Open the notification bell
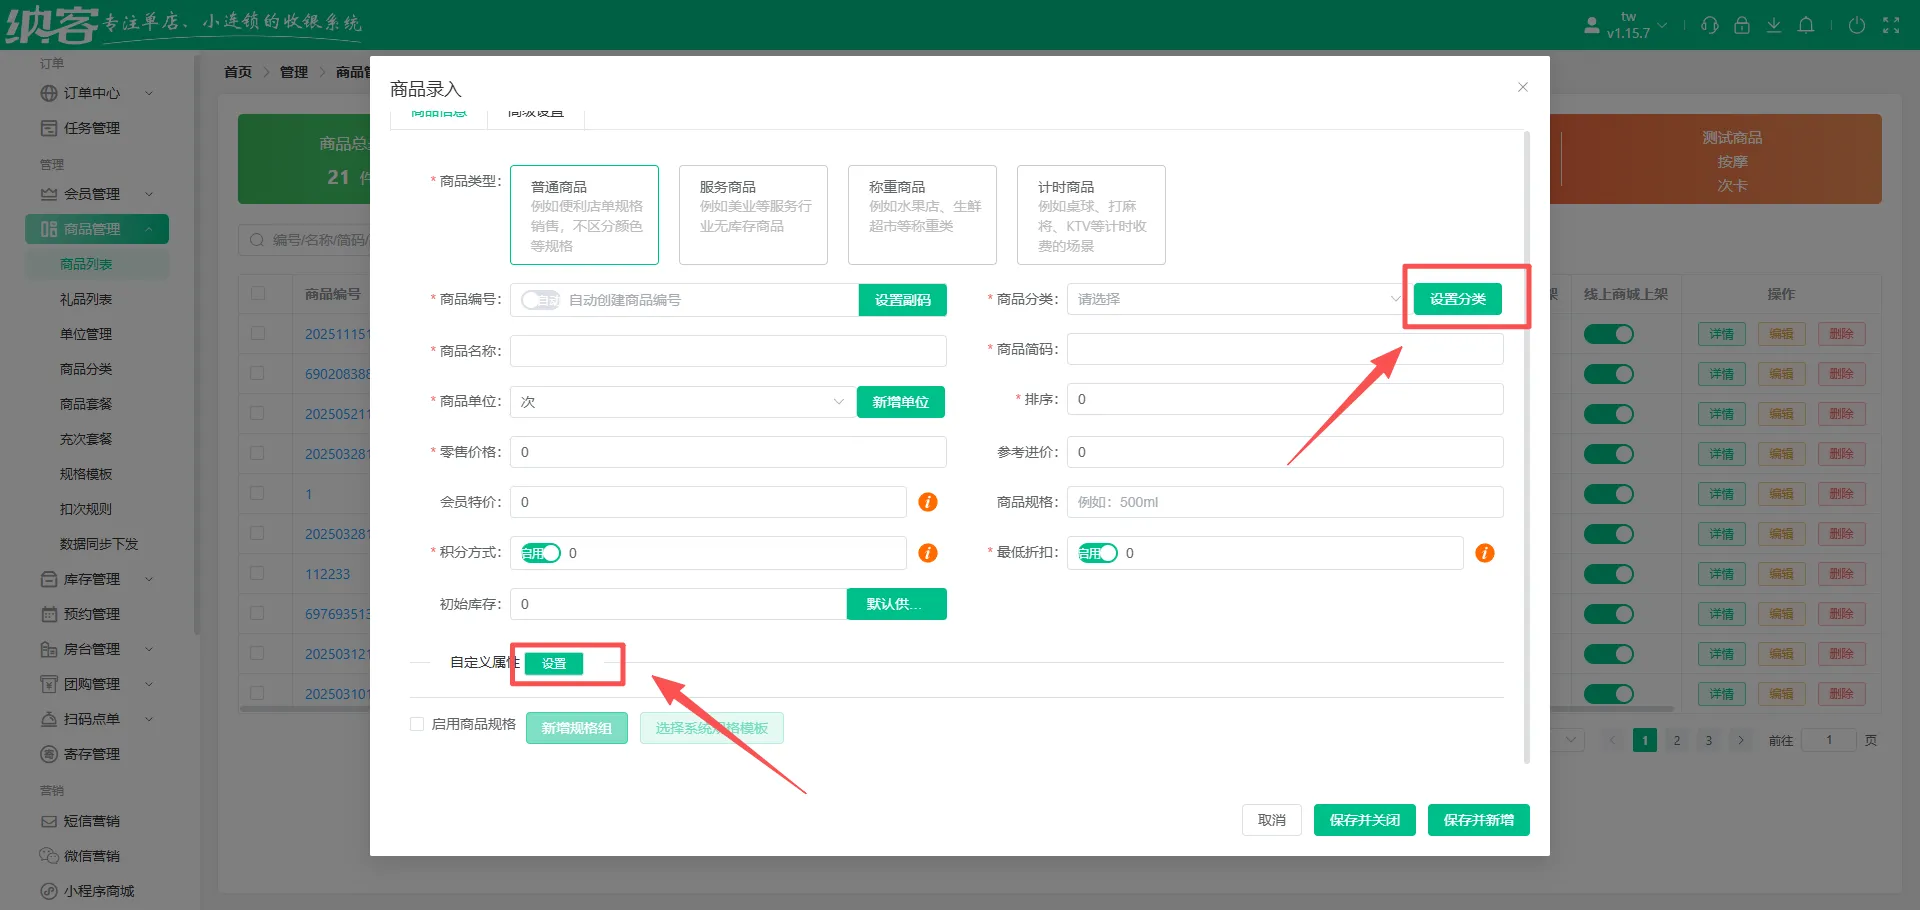Screen dimensions: 1920x910 coord(1806,25)
